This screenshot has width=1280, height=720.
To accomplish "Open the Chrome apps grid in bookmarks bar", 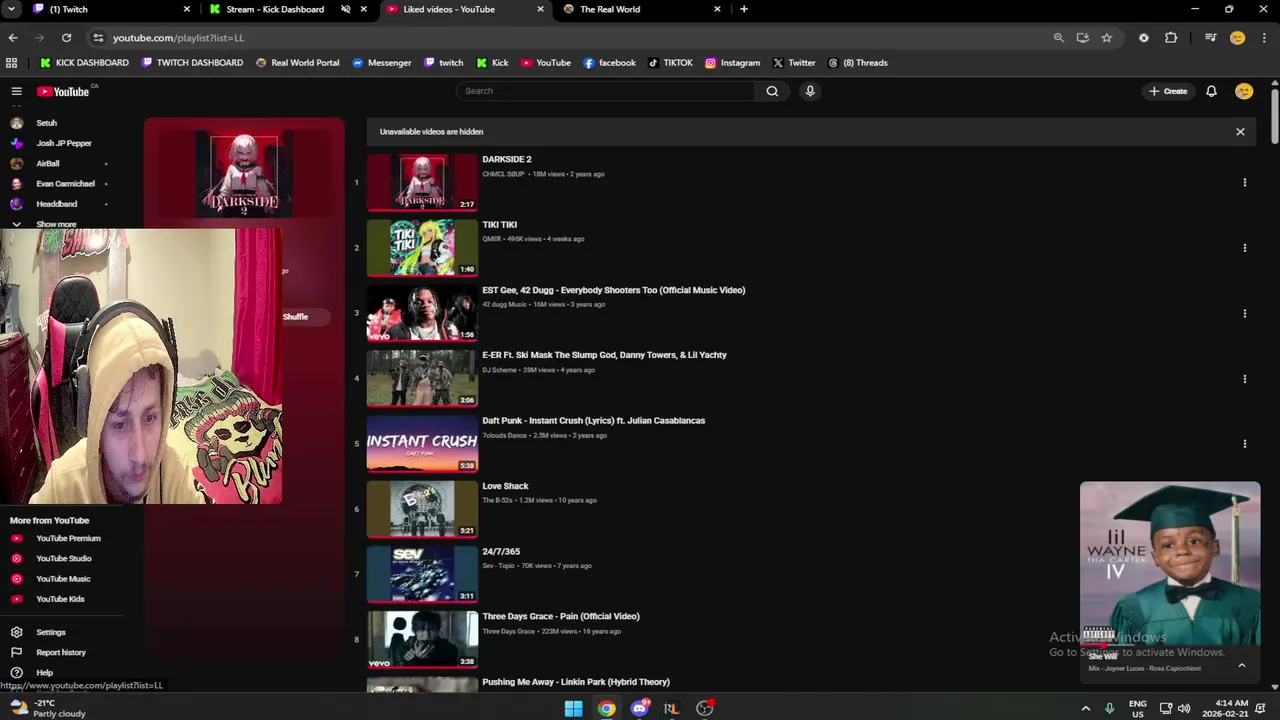I will pyautogui.click(x=12, y=62).
